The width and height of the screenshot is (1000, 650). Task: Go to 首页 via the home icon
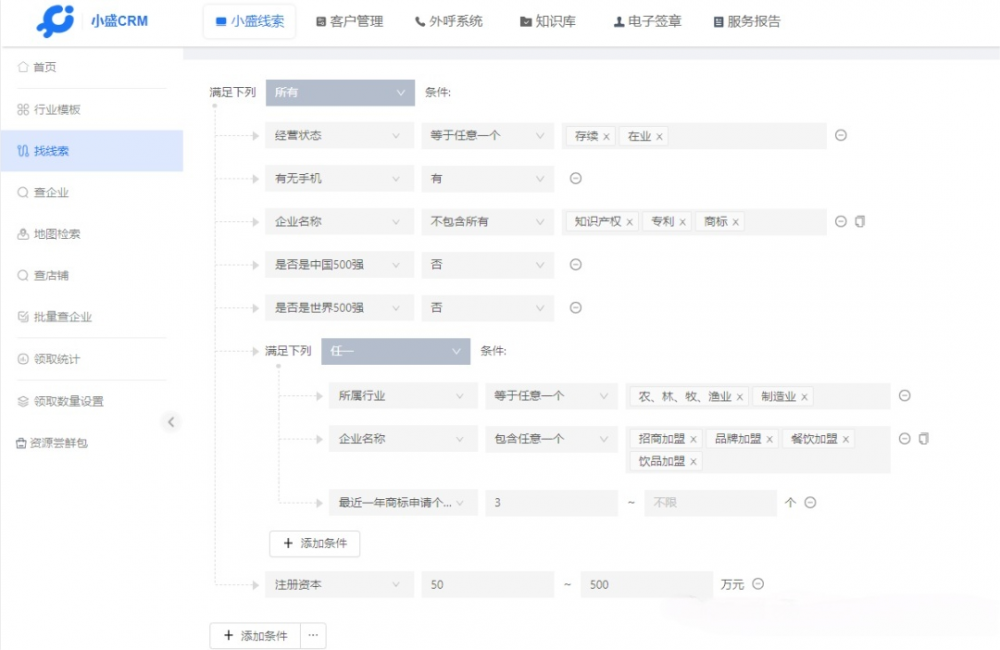tap(43, 67)
